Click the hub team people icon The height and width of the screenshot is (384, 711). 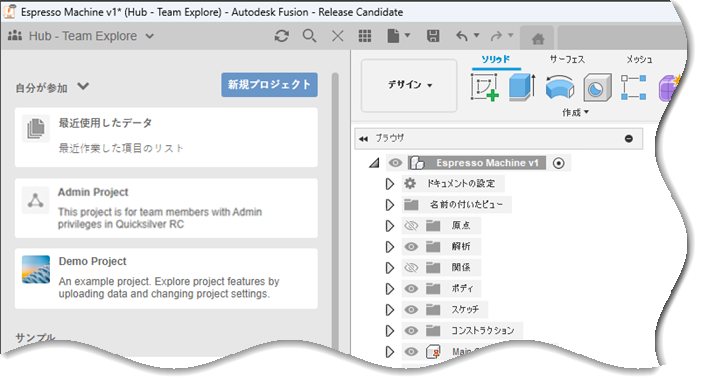[x=15, y=35]
